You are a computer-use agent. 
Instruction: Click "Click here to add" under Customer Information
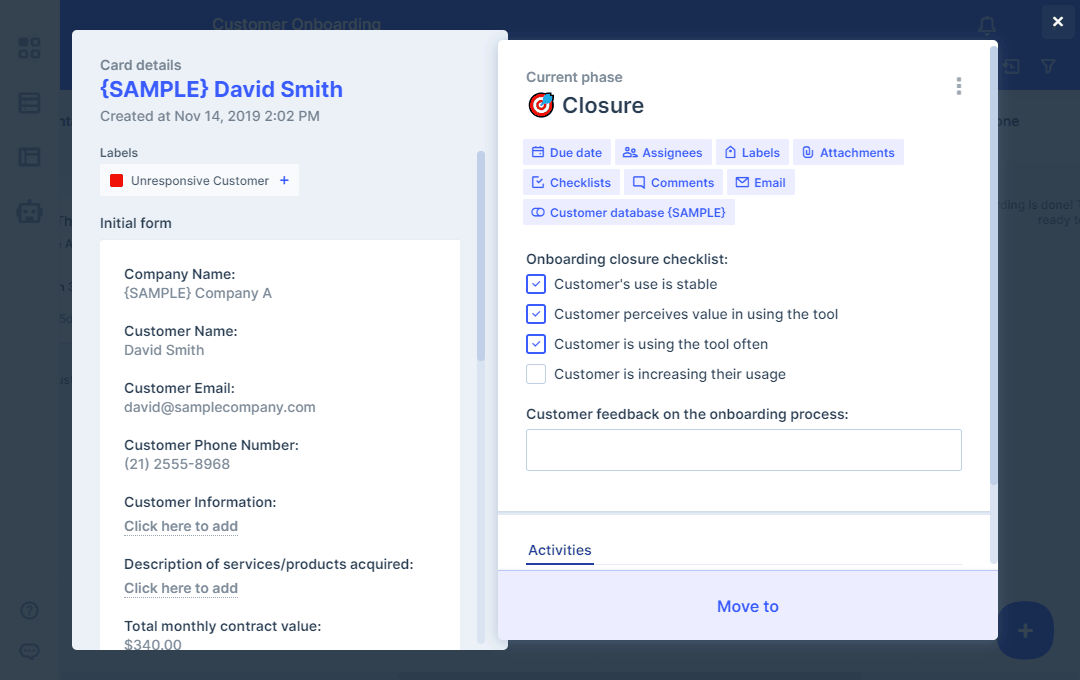point(181,526)
